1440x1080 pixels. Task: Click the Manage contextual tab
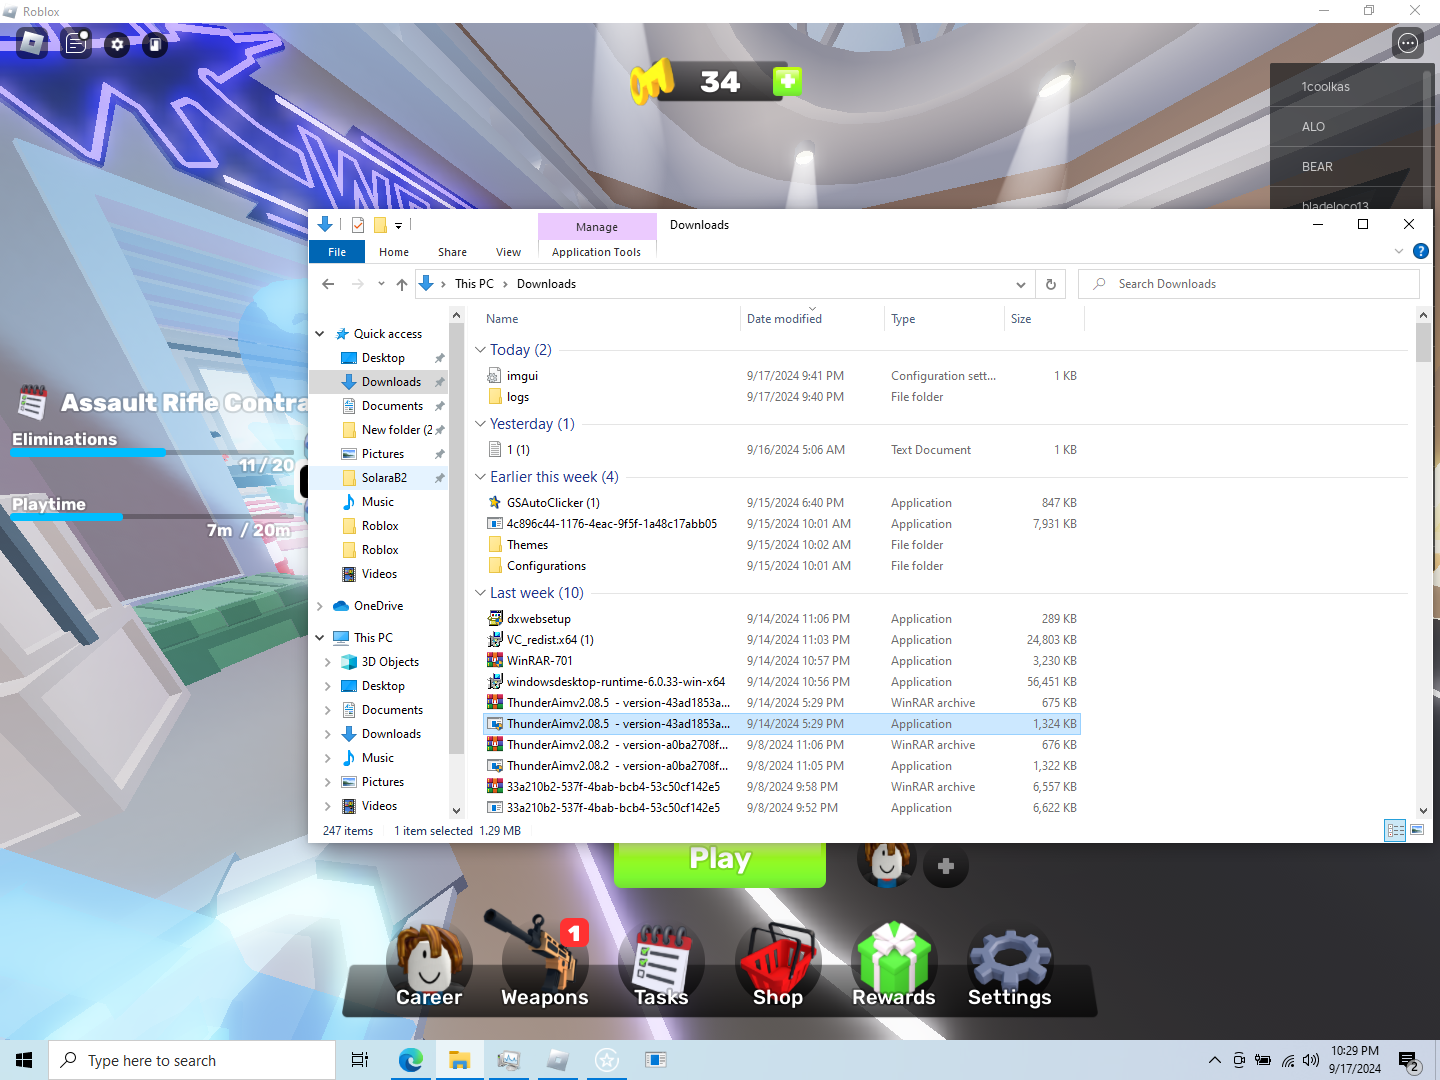[x=597, y=227]
